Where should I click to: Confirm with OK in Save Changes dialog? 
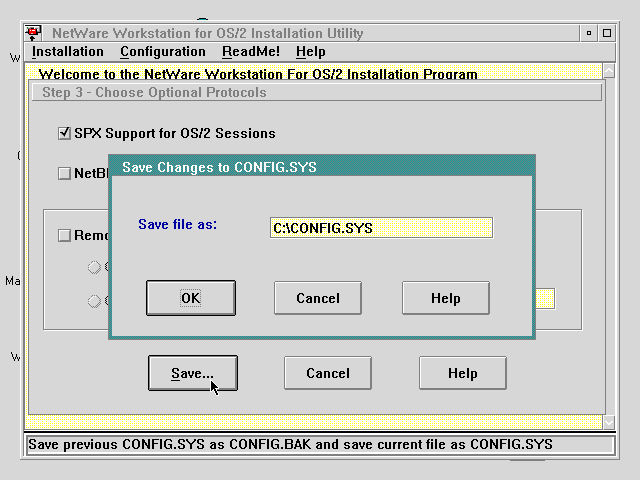[x=191, y=298]
